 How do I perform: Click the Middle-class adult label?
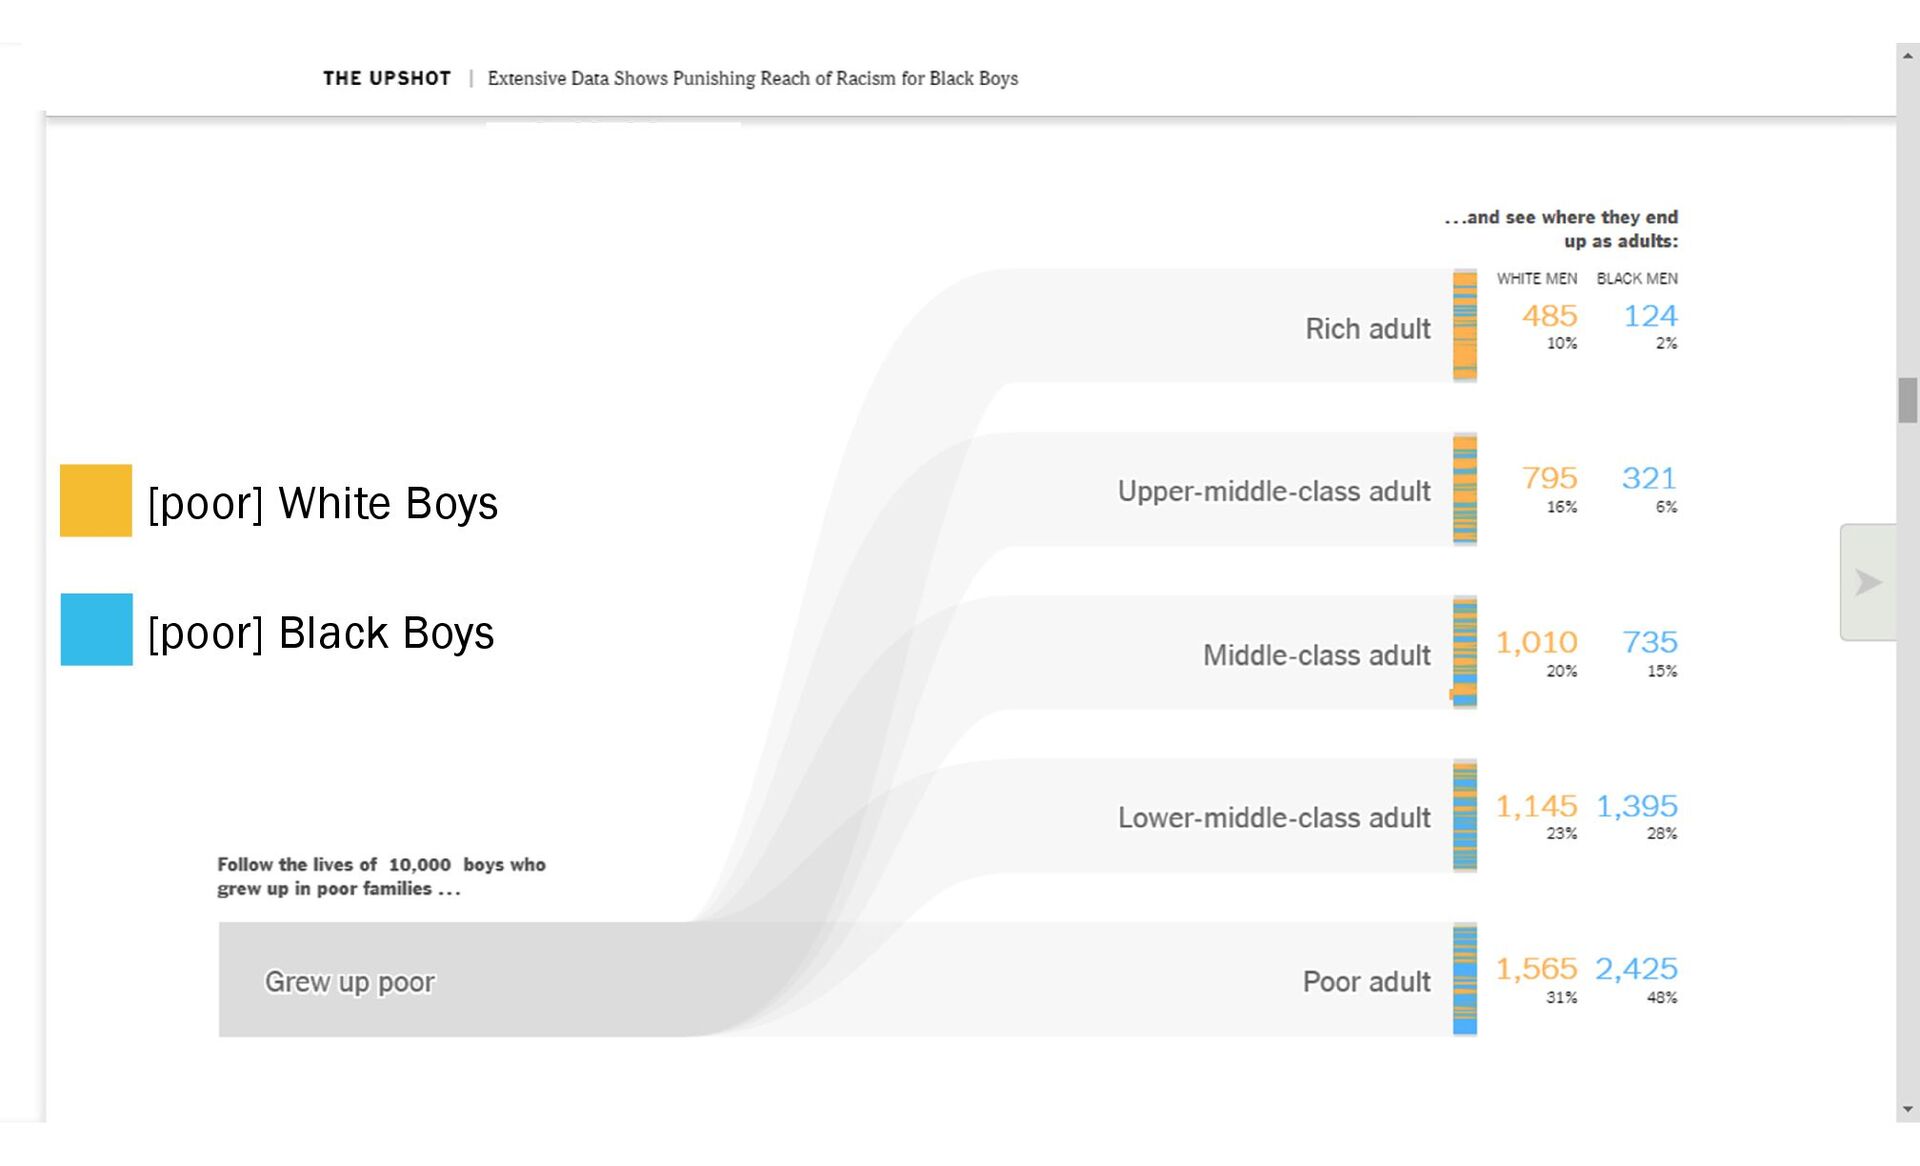click(1316, 655)
